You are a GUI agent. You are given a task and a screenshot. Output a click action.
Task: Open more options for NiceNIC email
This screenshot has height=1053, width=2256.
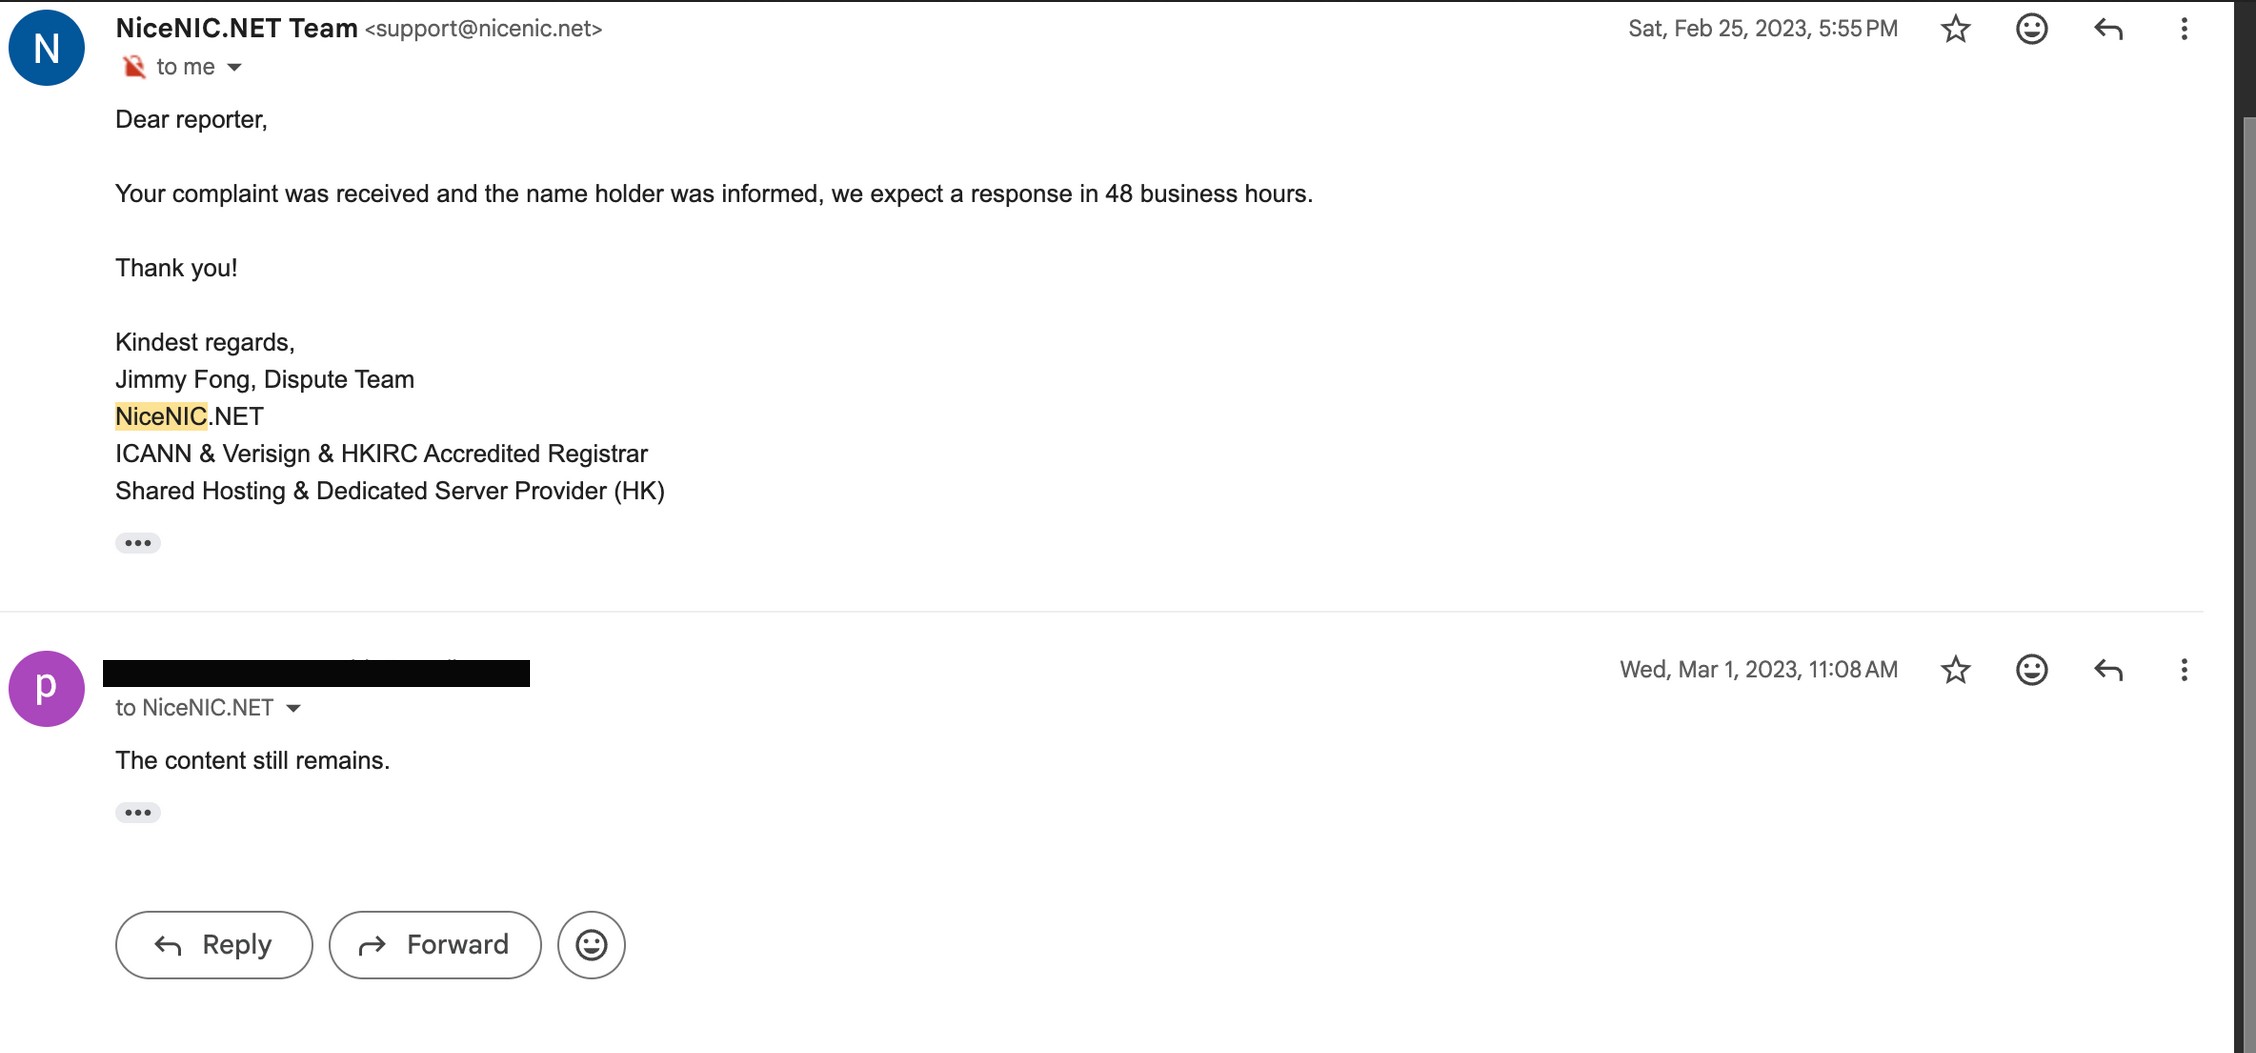tap(2184, 29)
